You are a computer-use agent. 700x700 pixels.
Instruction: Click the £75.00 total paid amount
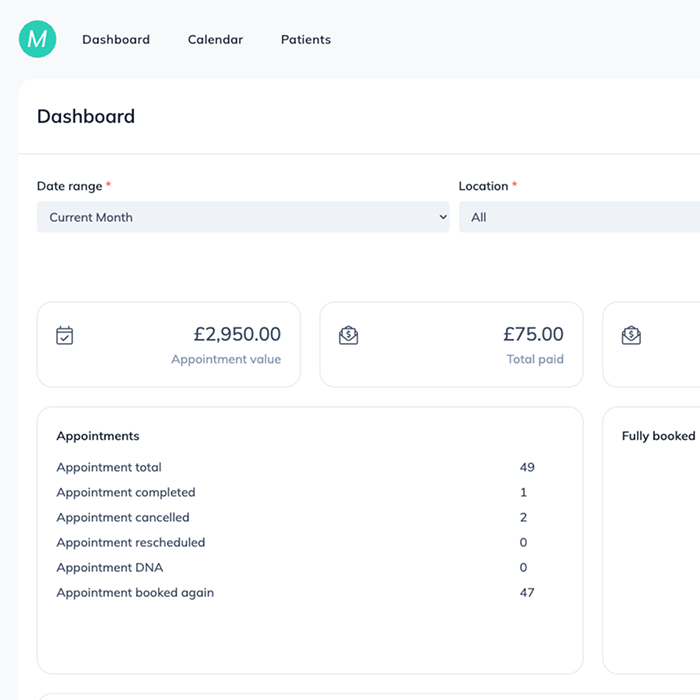click(x=533, y=334)
